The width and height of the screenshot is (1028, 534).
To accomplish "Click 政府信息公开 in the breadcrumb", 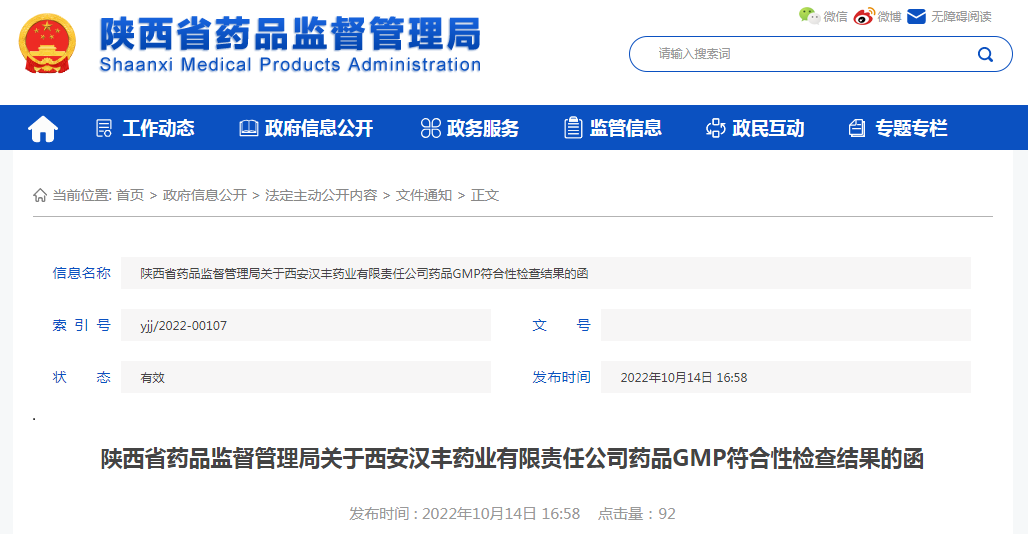I will click(205, 195).
